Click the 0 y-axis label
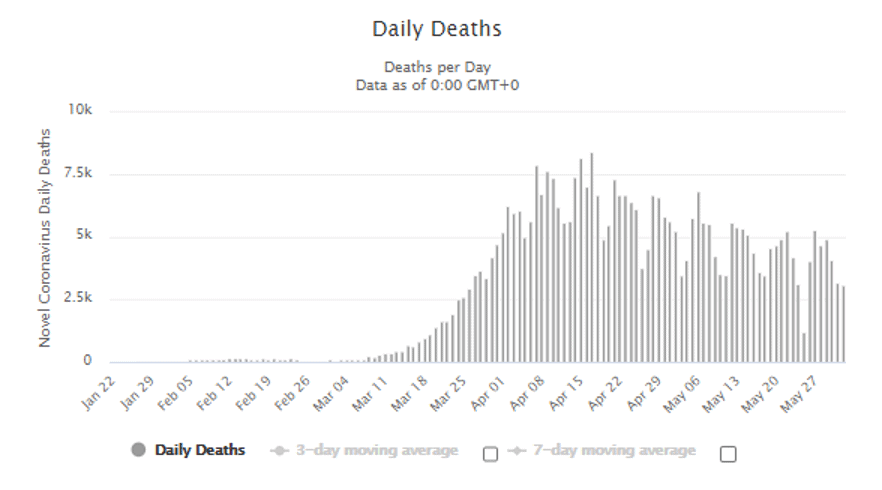This screenshot has height=490, width=882. (87, 361)
